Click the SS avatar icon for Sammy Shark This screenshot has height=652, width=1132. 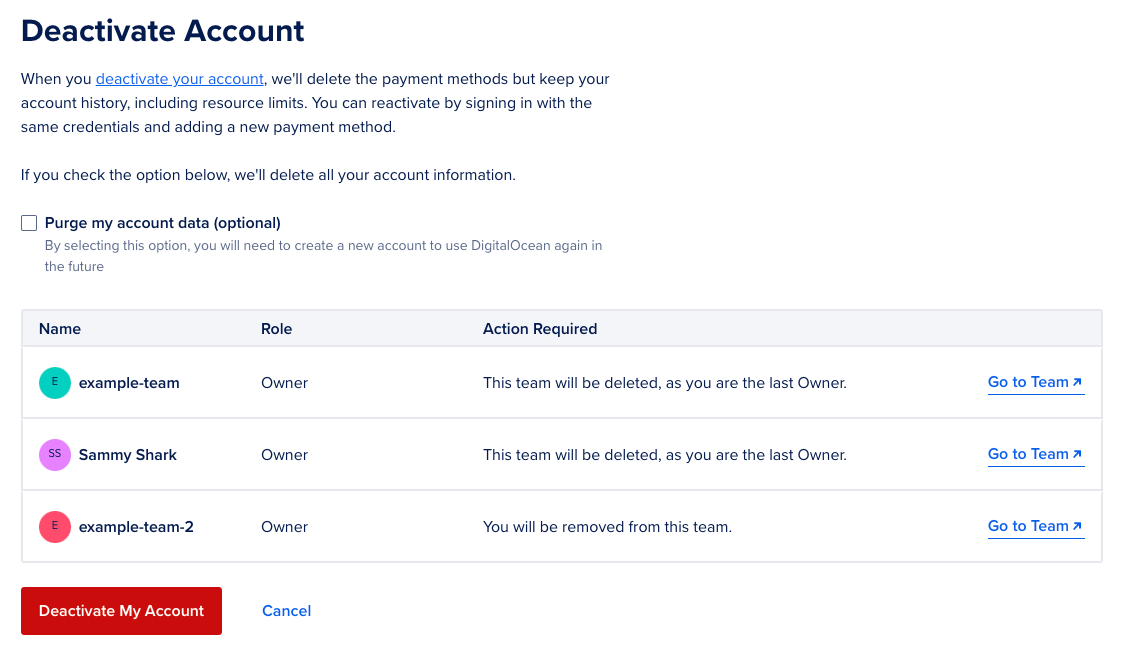click(x=55, y=454)
